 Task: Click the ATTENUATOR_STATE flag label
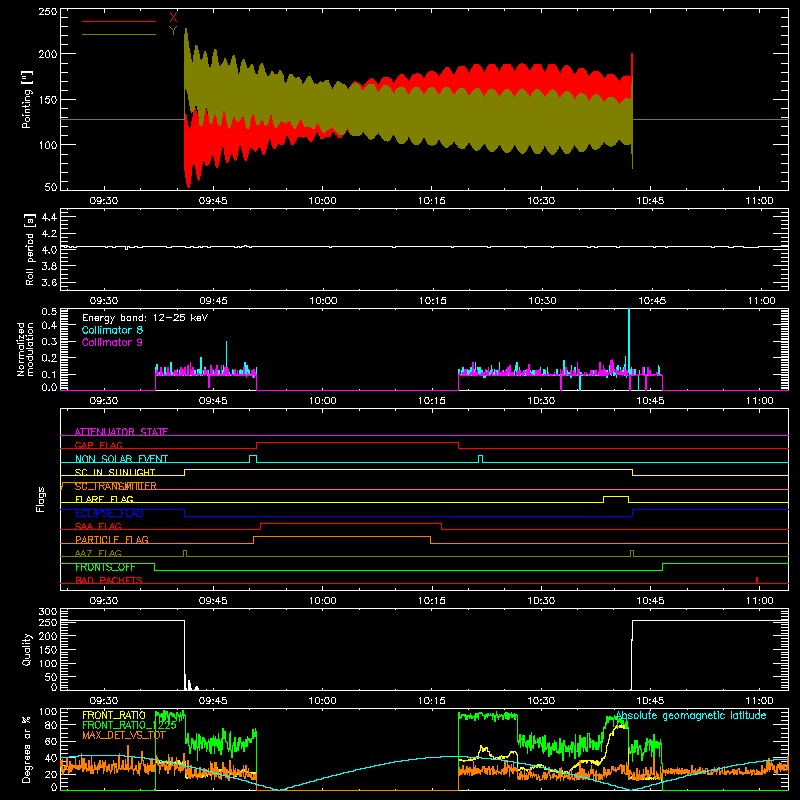(x=121, y=432)
